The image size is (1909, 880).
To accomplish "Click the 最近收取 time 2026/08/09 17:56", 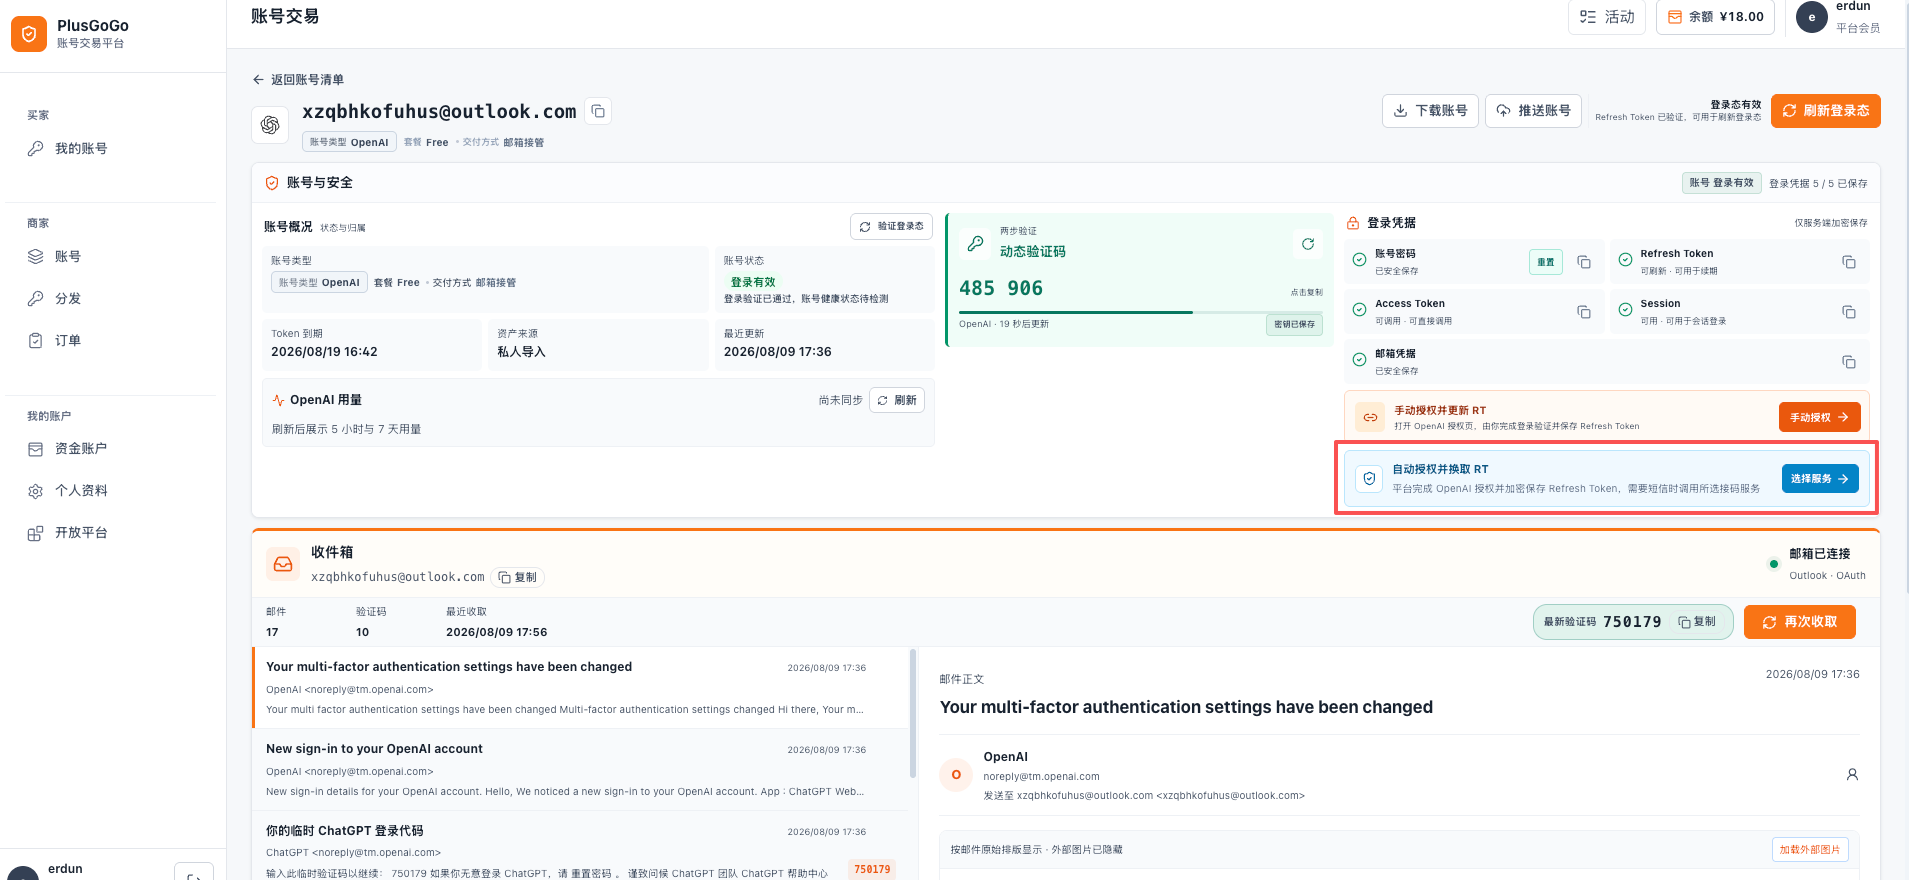I will [496, 632].
